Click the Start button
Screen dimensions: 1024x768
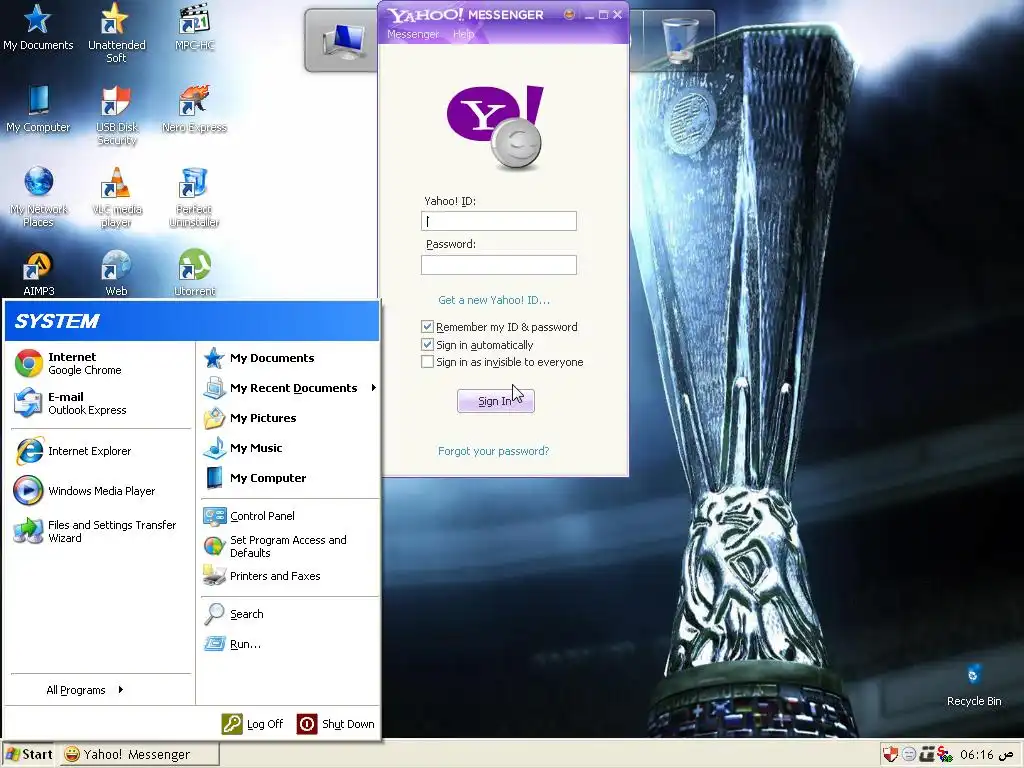[29, 754]
